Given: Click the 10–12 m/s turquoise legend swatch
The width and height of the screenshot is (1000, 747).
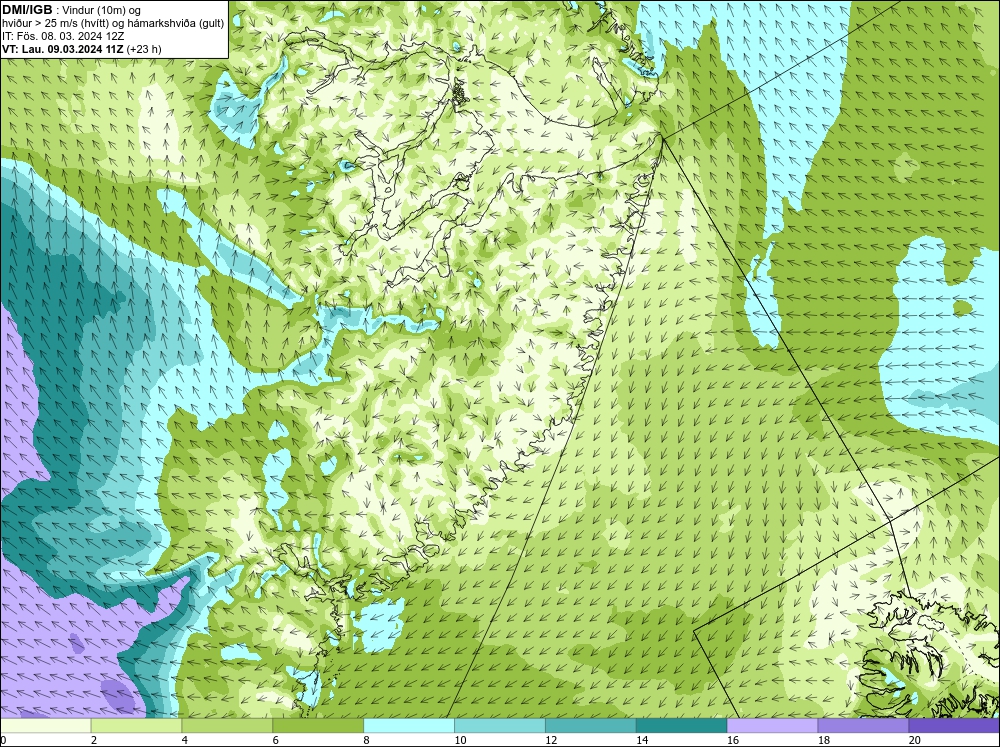Looking at the screenshot, I should pyautogui.click(x=499, y=726).
